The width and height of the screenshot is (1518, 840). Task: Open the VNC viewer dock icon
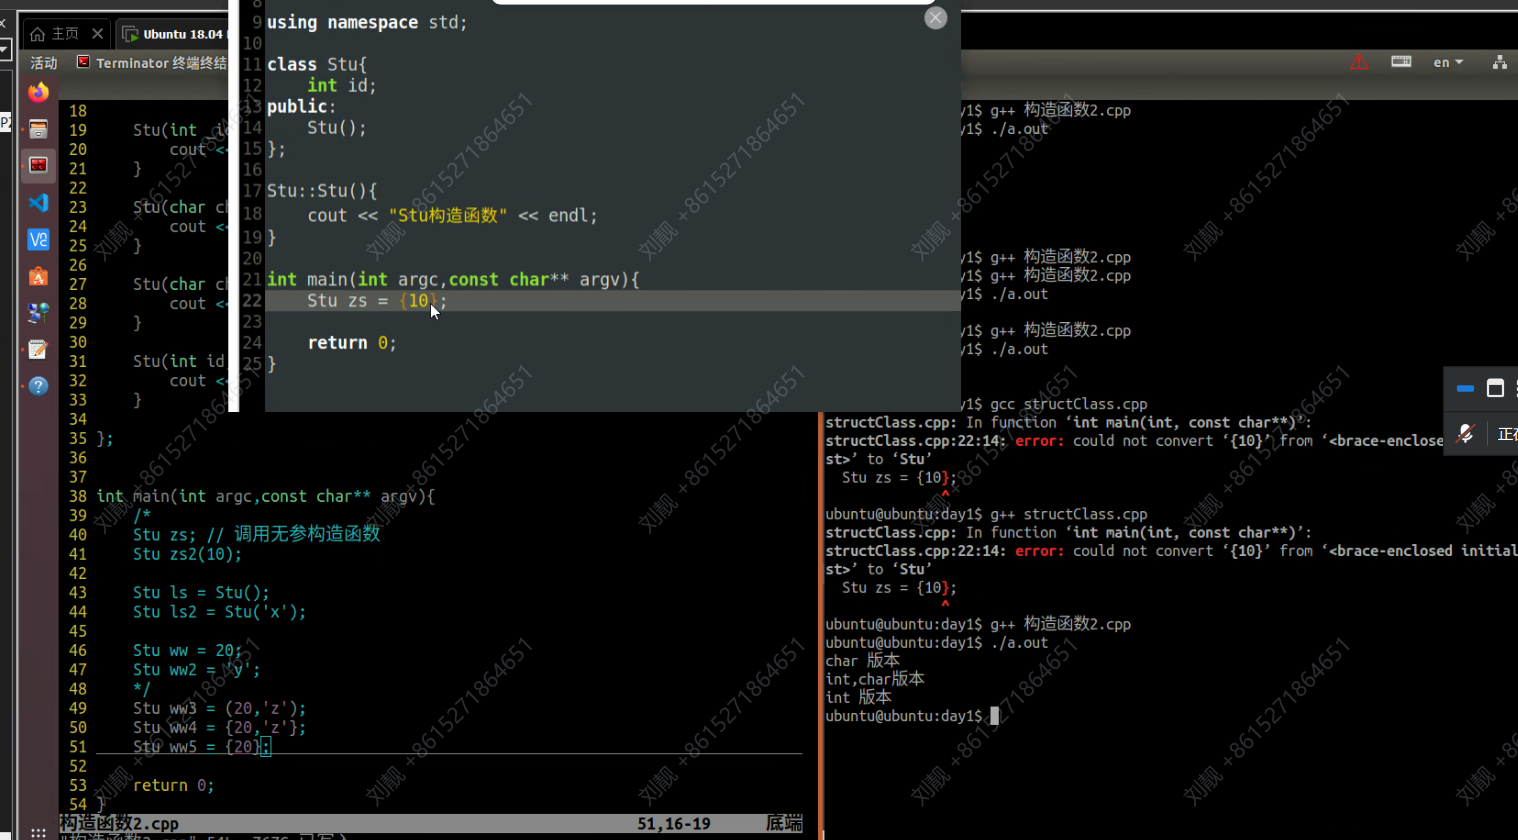38,239
